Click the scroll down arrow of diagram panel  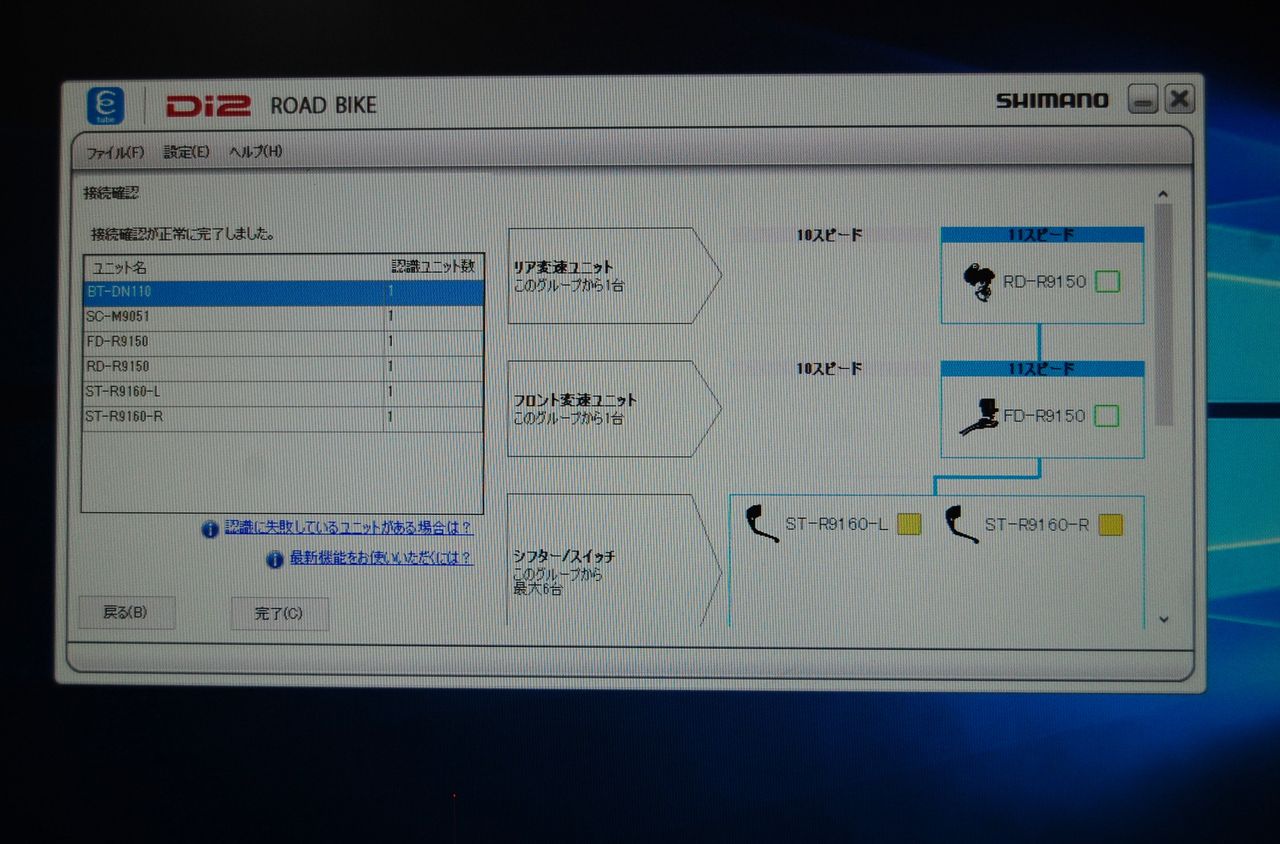tap(1163, 619)
